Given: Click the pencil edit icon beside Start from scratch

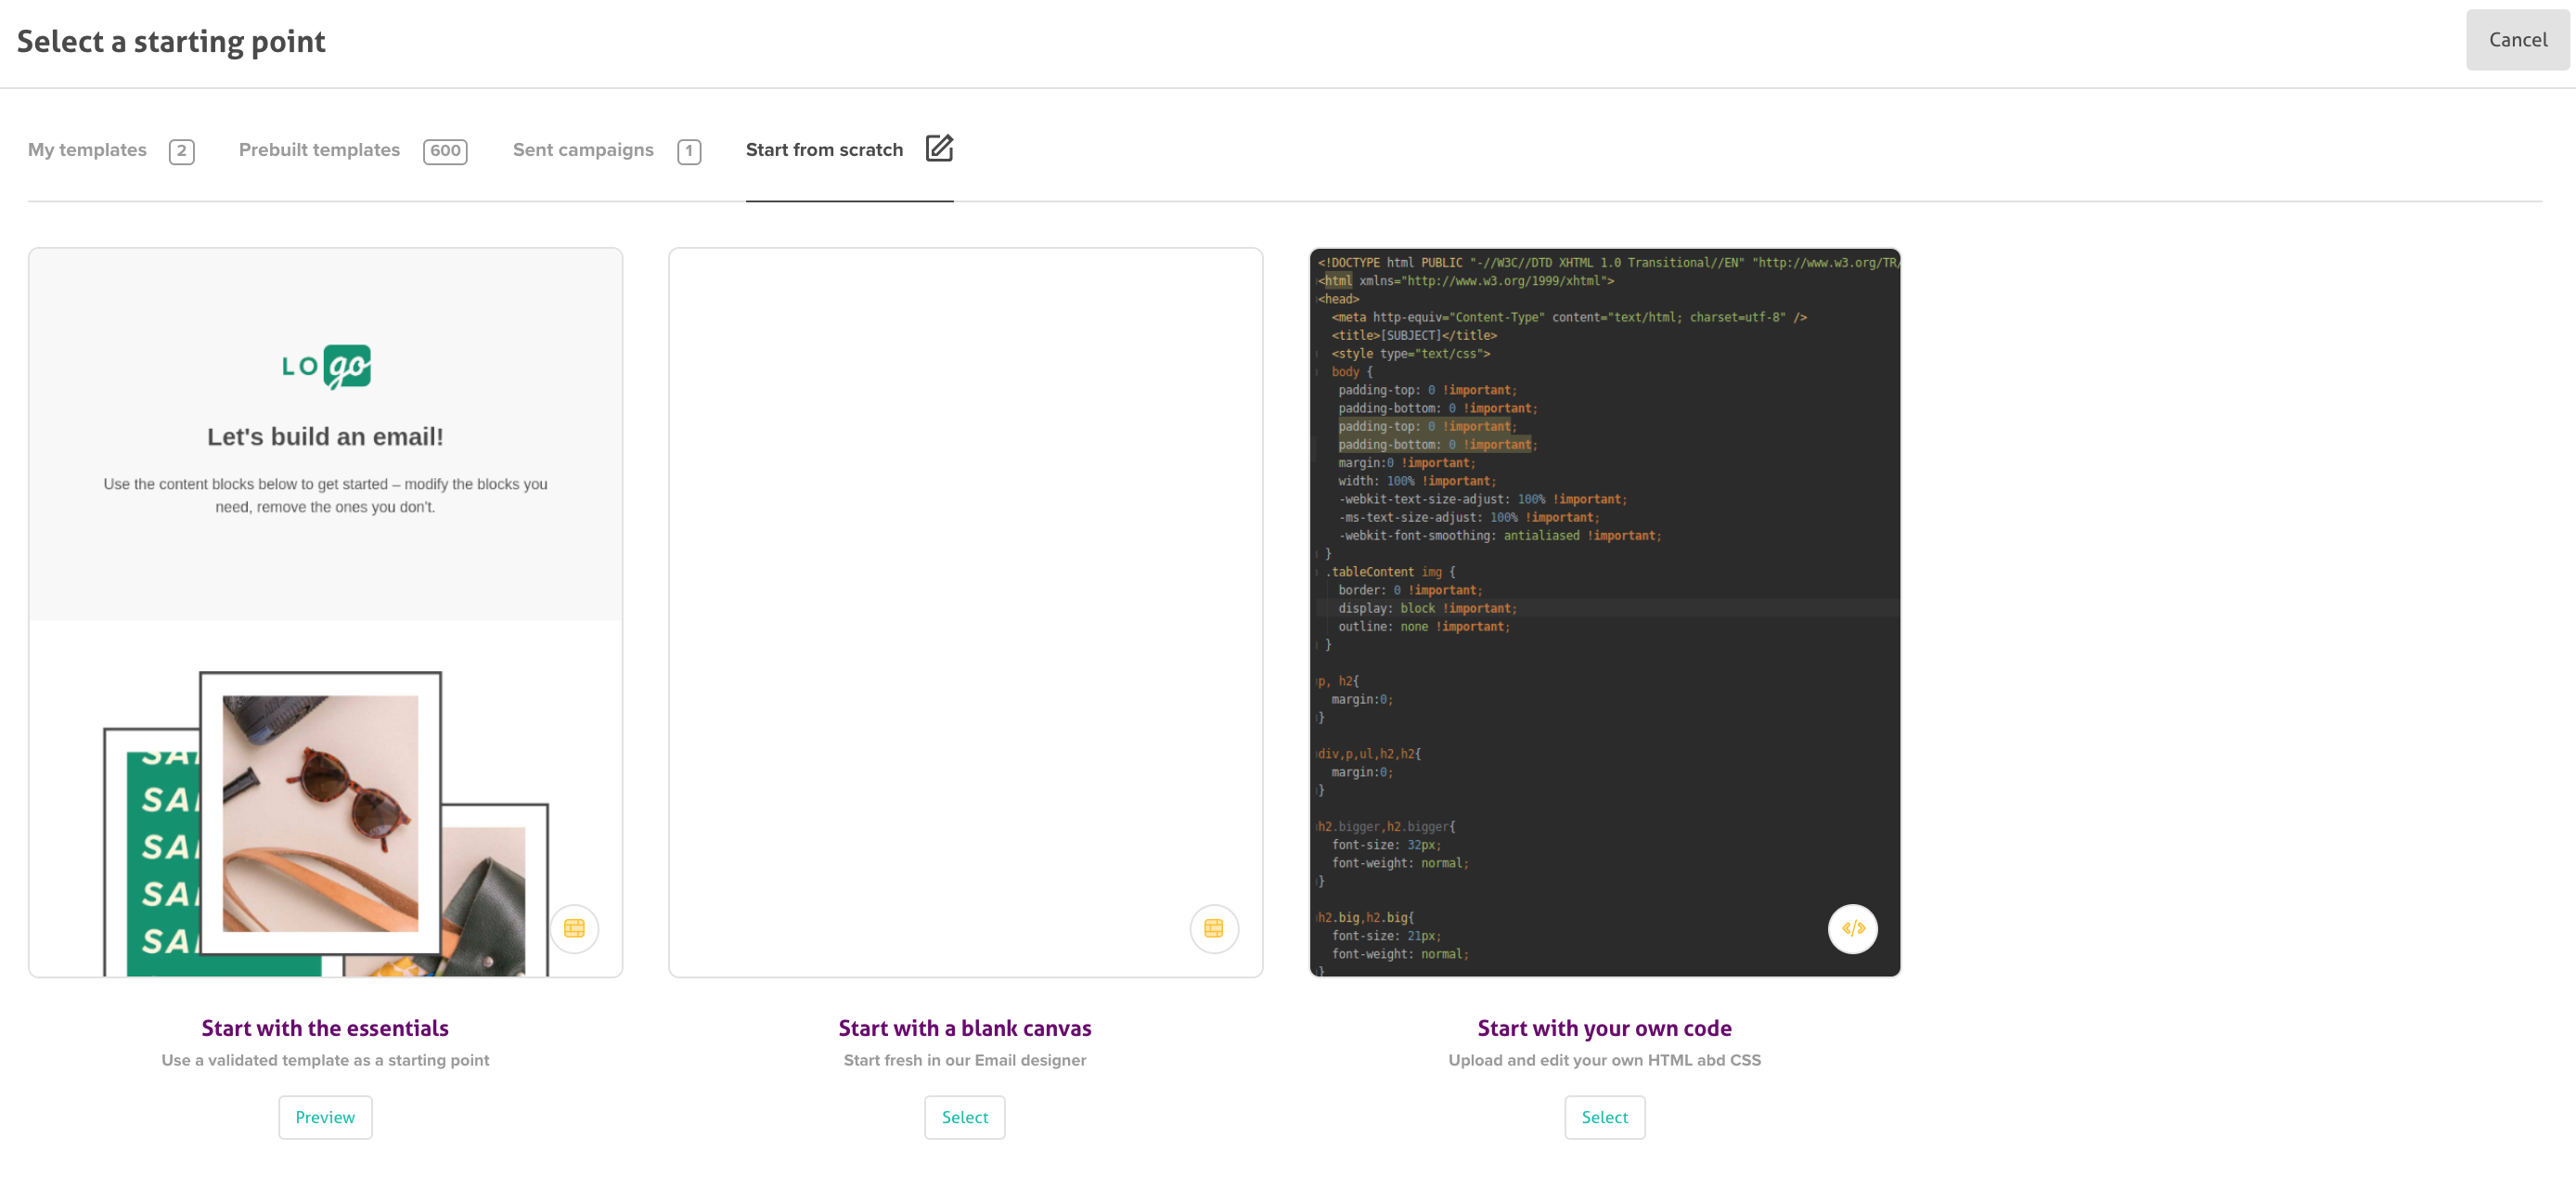Looking at the screenshot, I should pos(938,148).
